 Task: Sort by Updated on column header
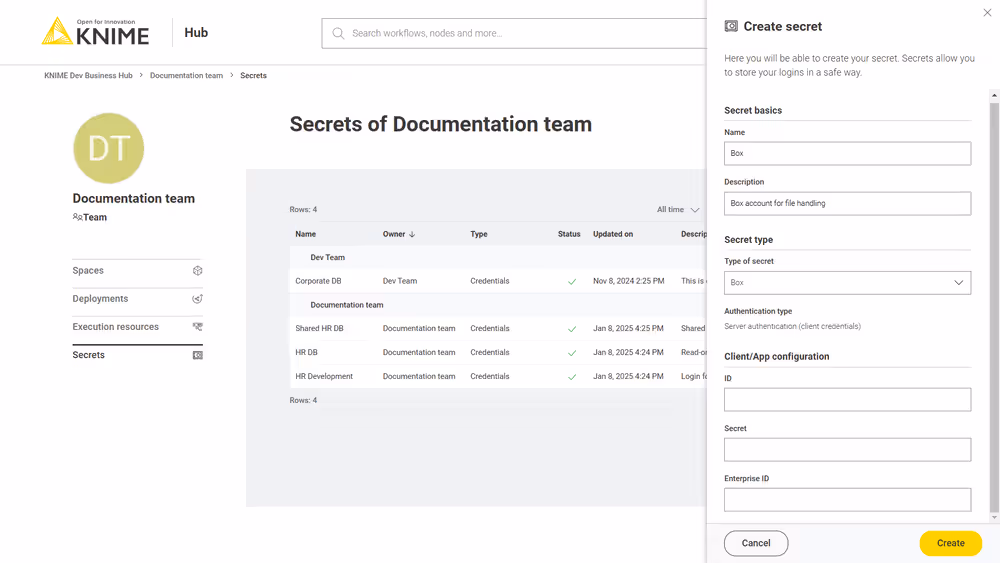(x=613, y=234)
